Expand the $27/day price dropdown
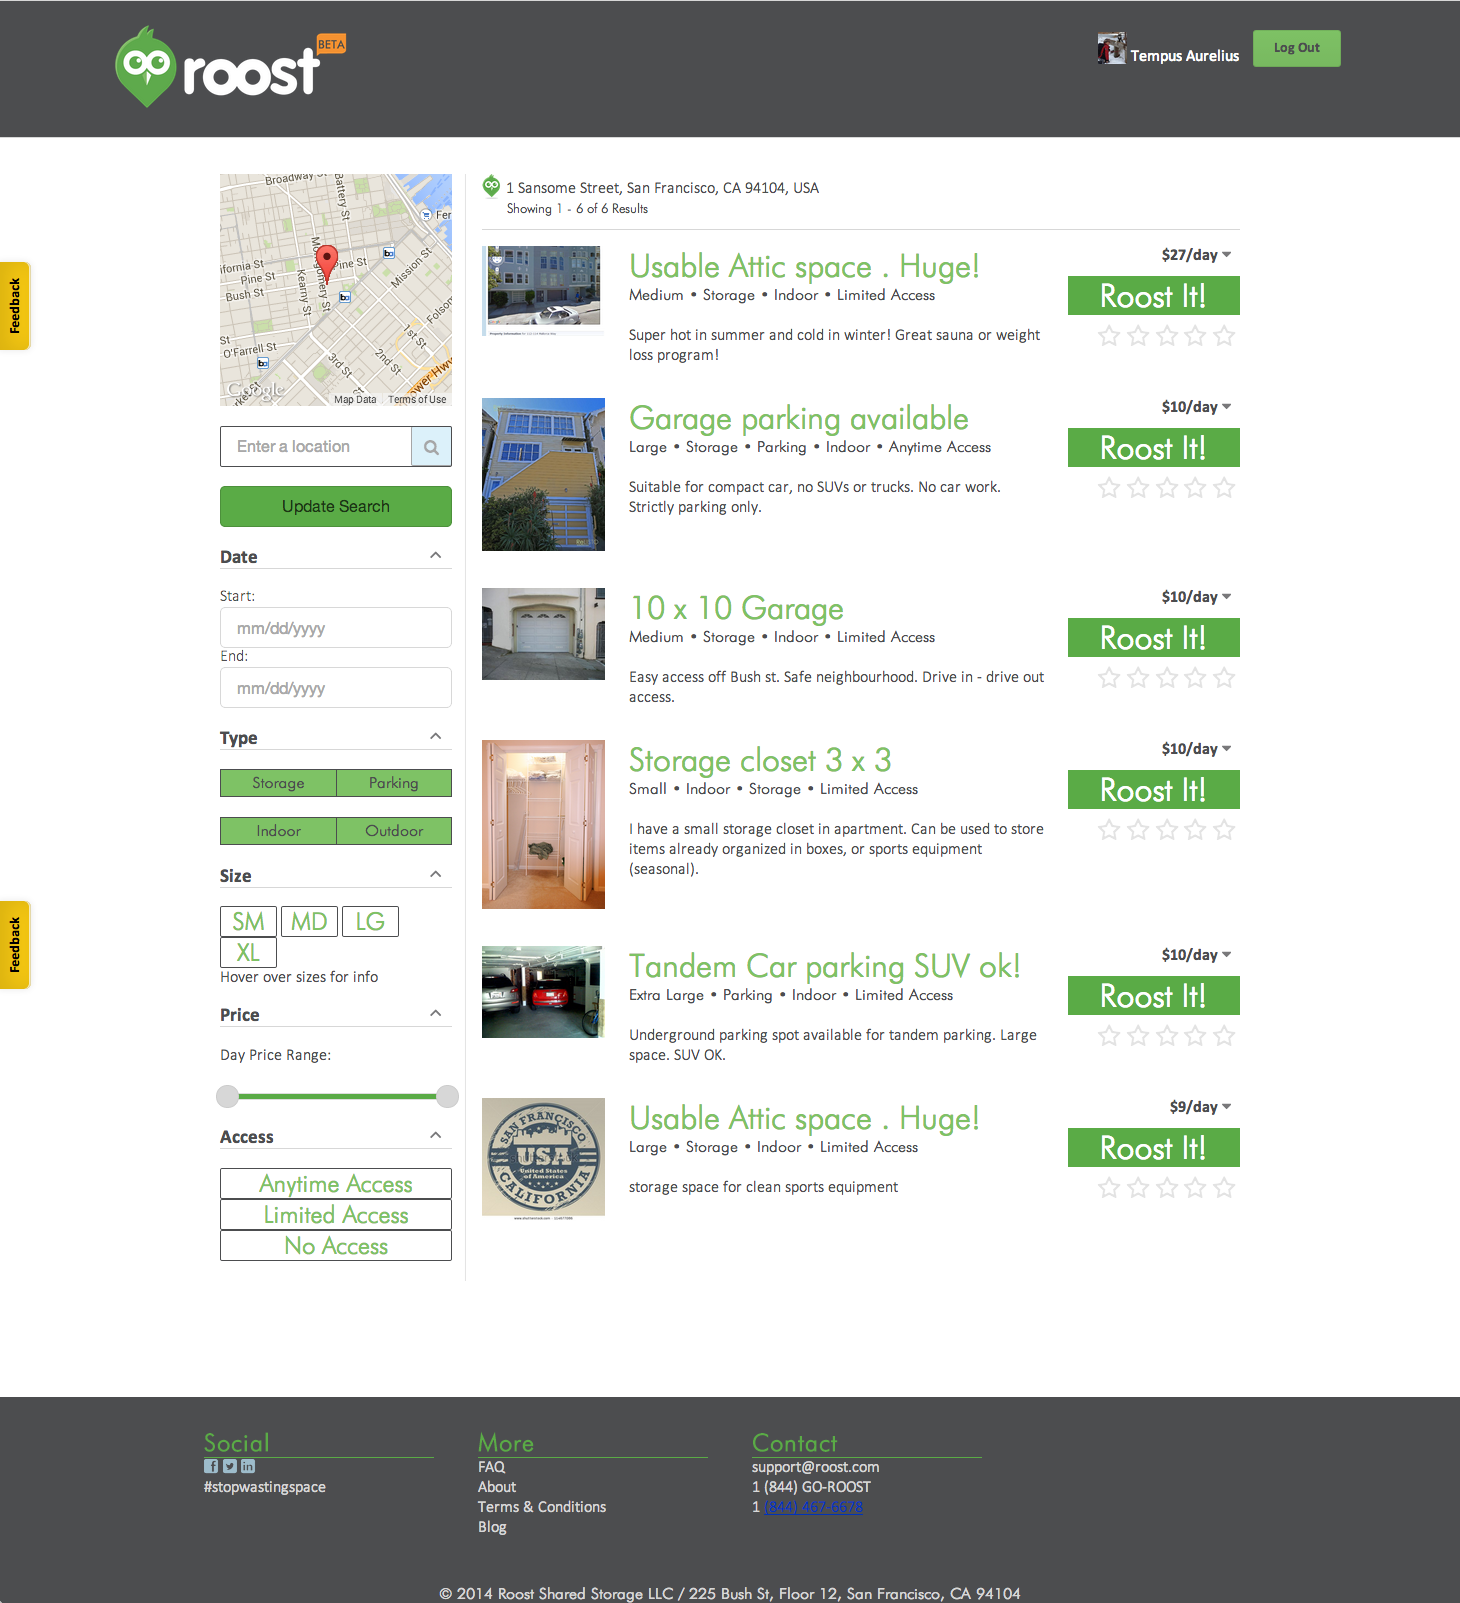The height and width of the screenshot is (1603, 1460). point(1227,255)
